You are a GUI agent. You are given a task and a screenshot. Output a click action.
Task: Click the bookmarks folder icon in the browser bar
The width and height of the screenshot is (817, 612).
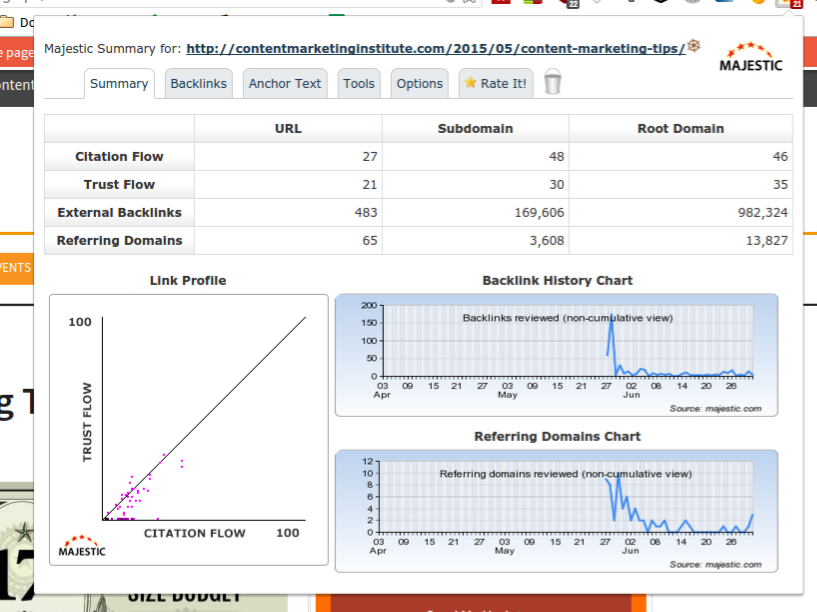(7, 22)
